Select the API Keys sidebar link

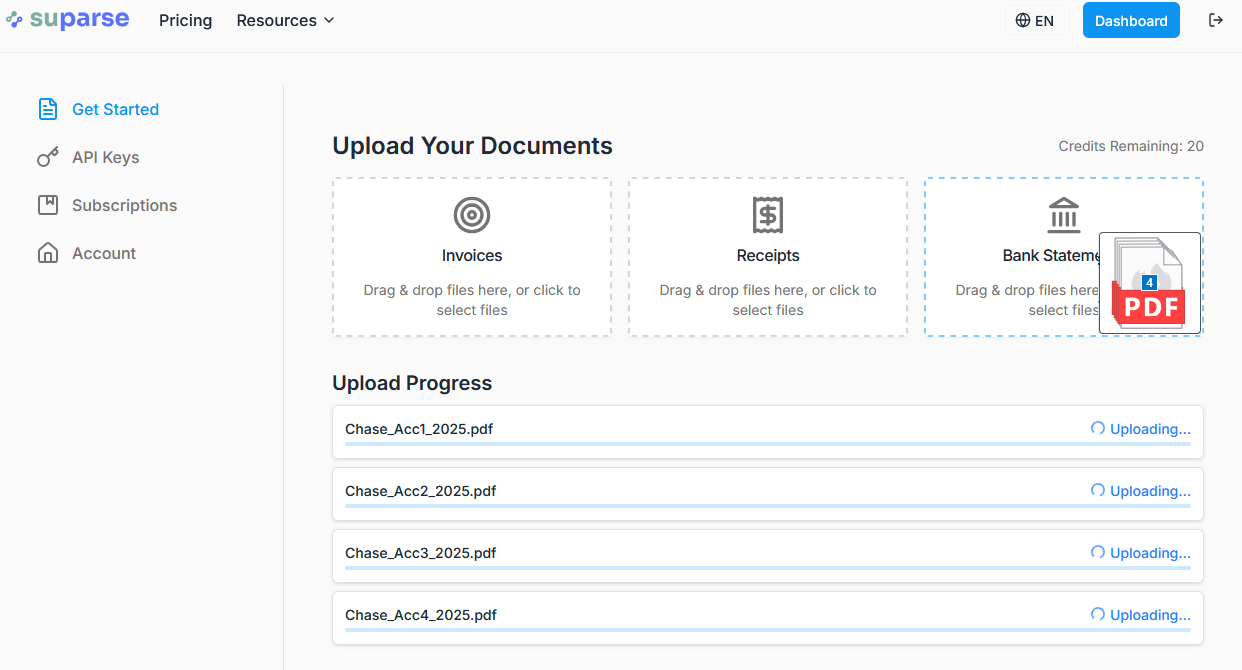pos(105,157)
